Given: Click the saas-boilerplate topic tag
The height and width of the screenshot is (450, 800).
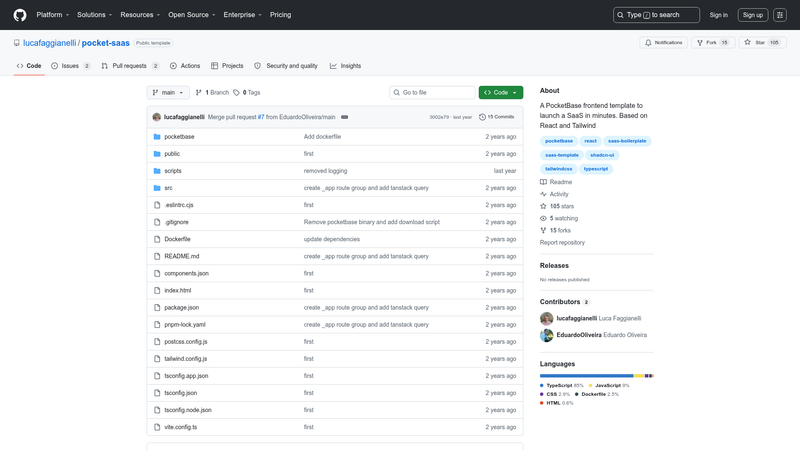Looking at the screenshot, I should pos(627,141).
